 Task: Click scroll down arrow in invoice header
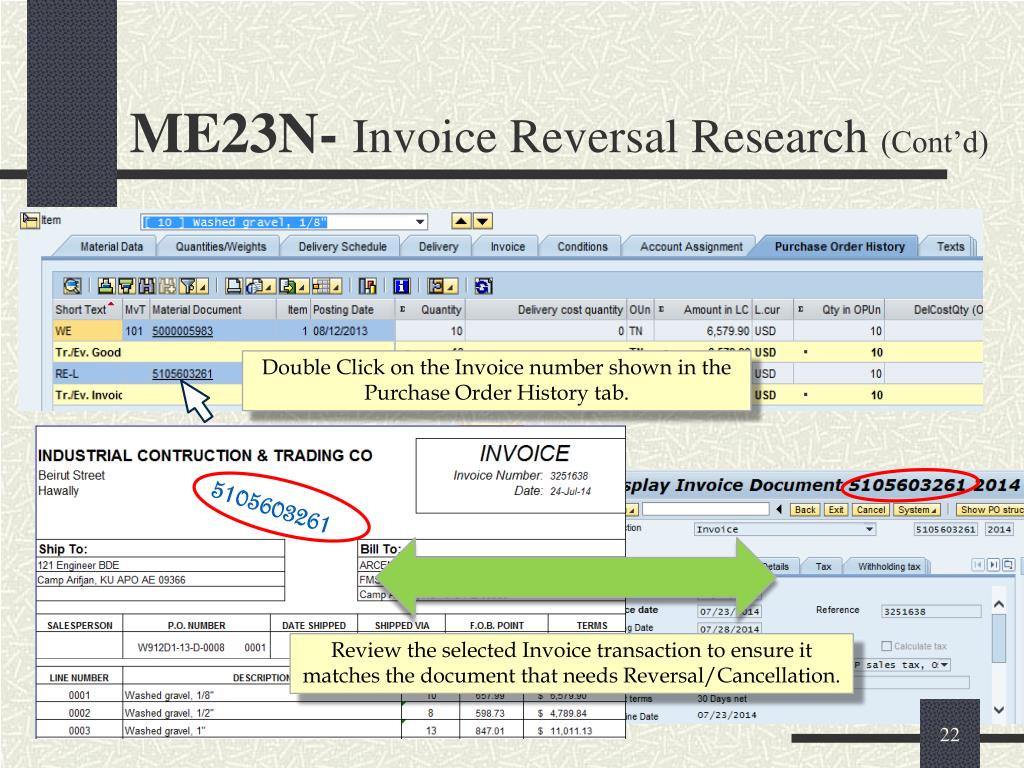[x=999, y=709]
